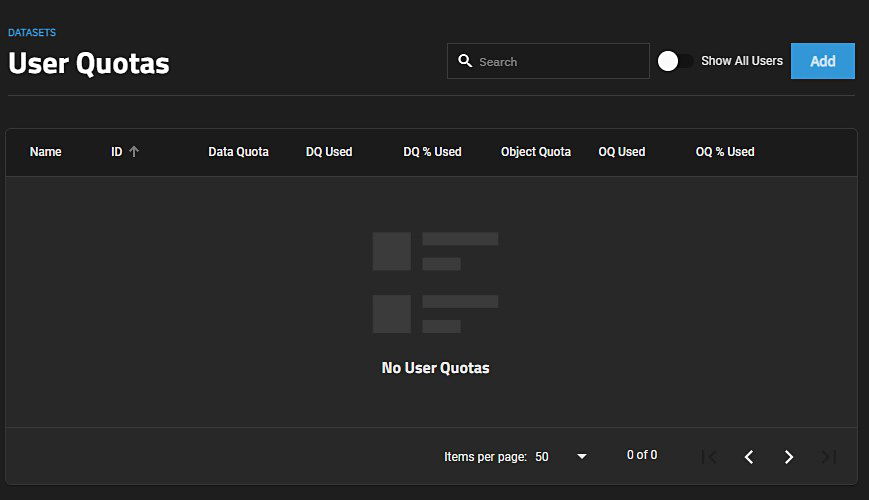This screenshot has height=500, width=869.
Task: Toggle the Show All Users switch
Action: point(675,61)
